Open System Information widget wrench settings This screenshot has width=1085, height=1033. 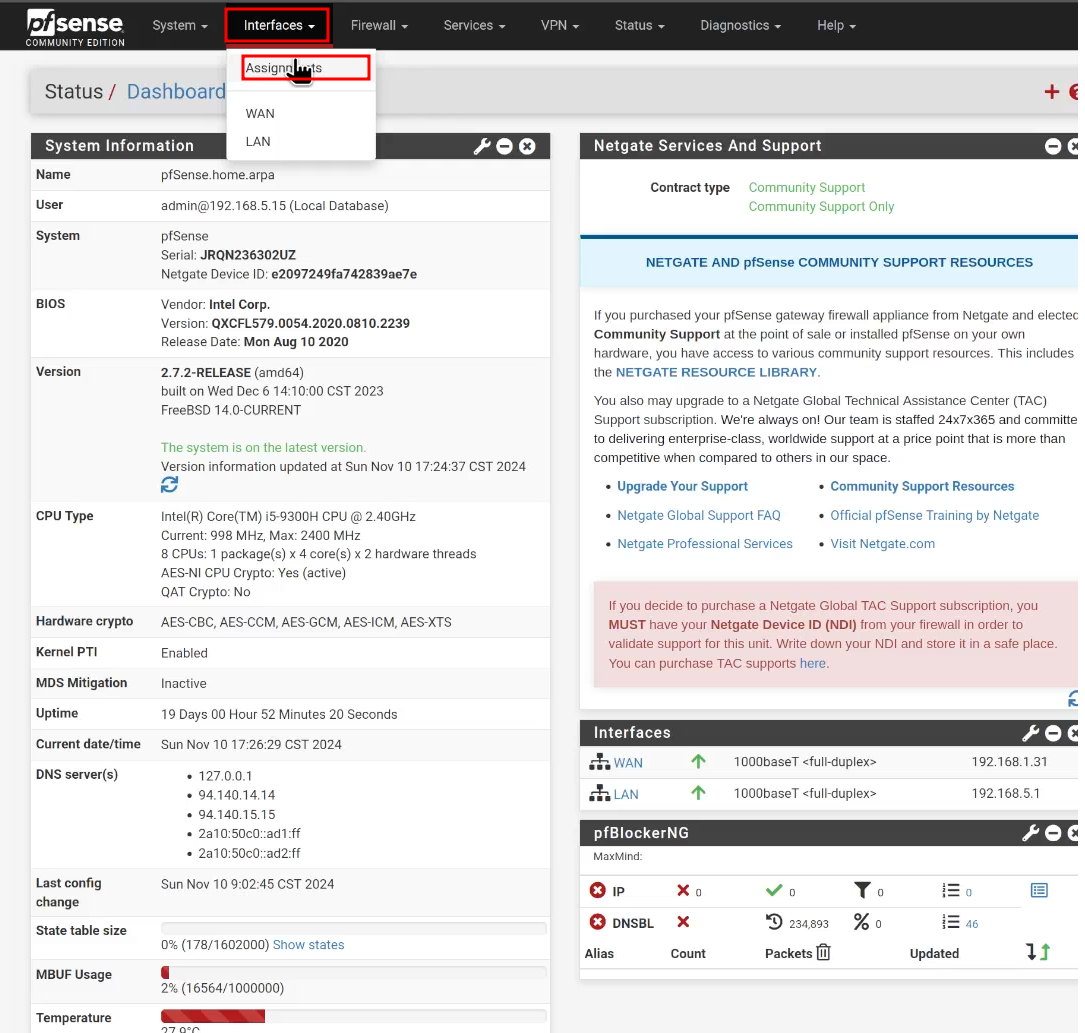point(482,146)
